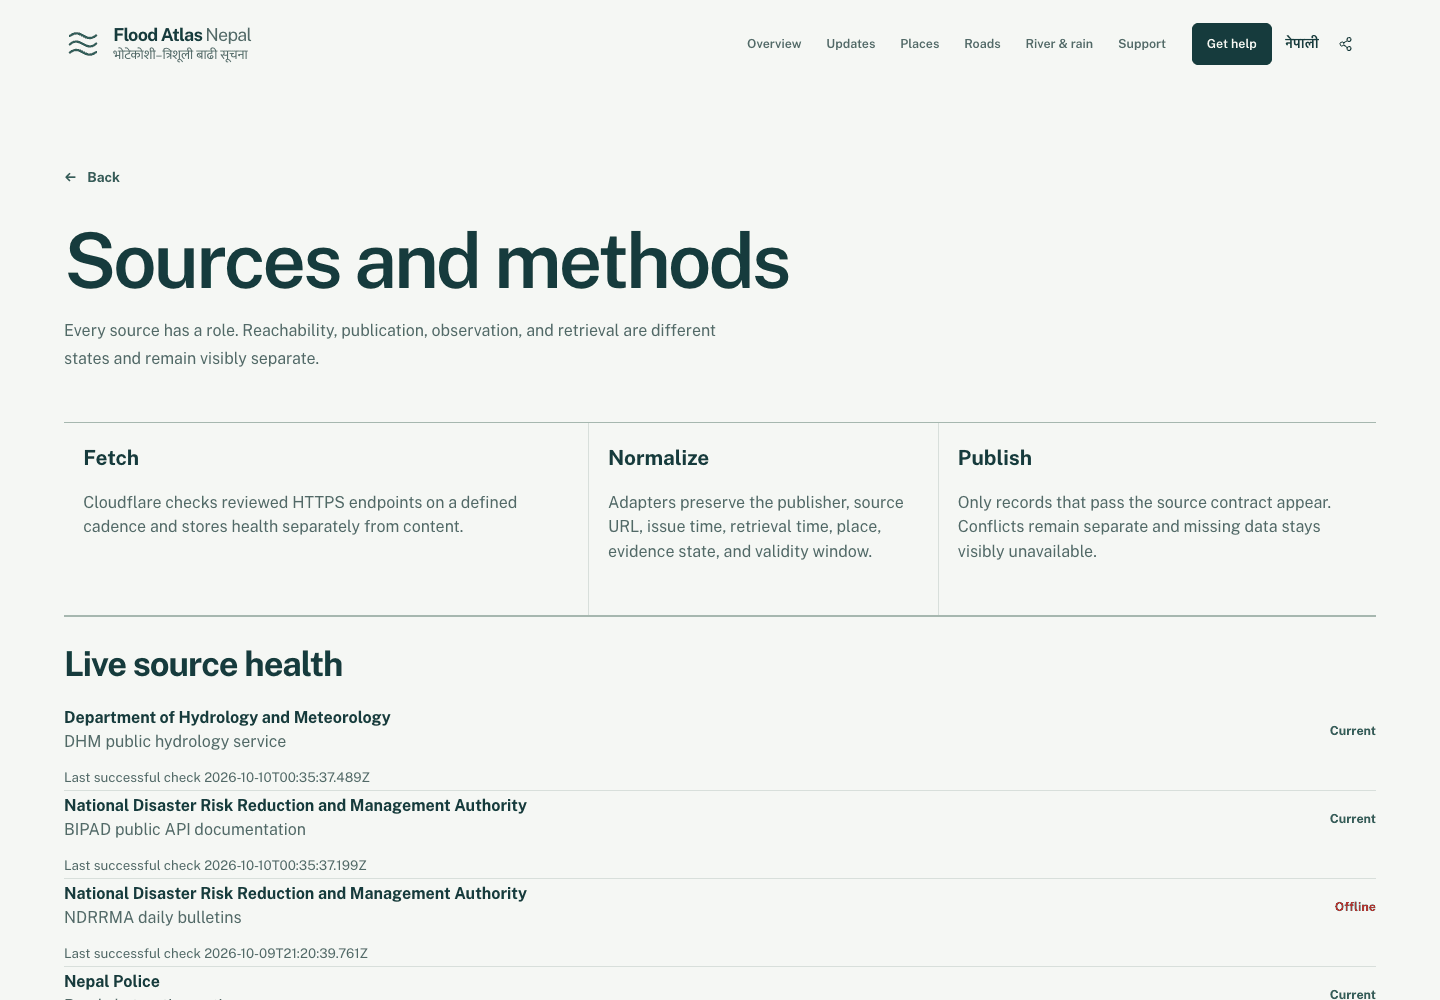Click National Disaster Authority title above BIPAD

[295, 805]
